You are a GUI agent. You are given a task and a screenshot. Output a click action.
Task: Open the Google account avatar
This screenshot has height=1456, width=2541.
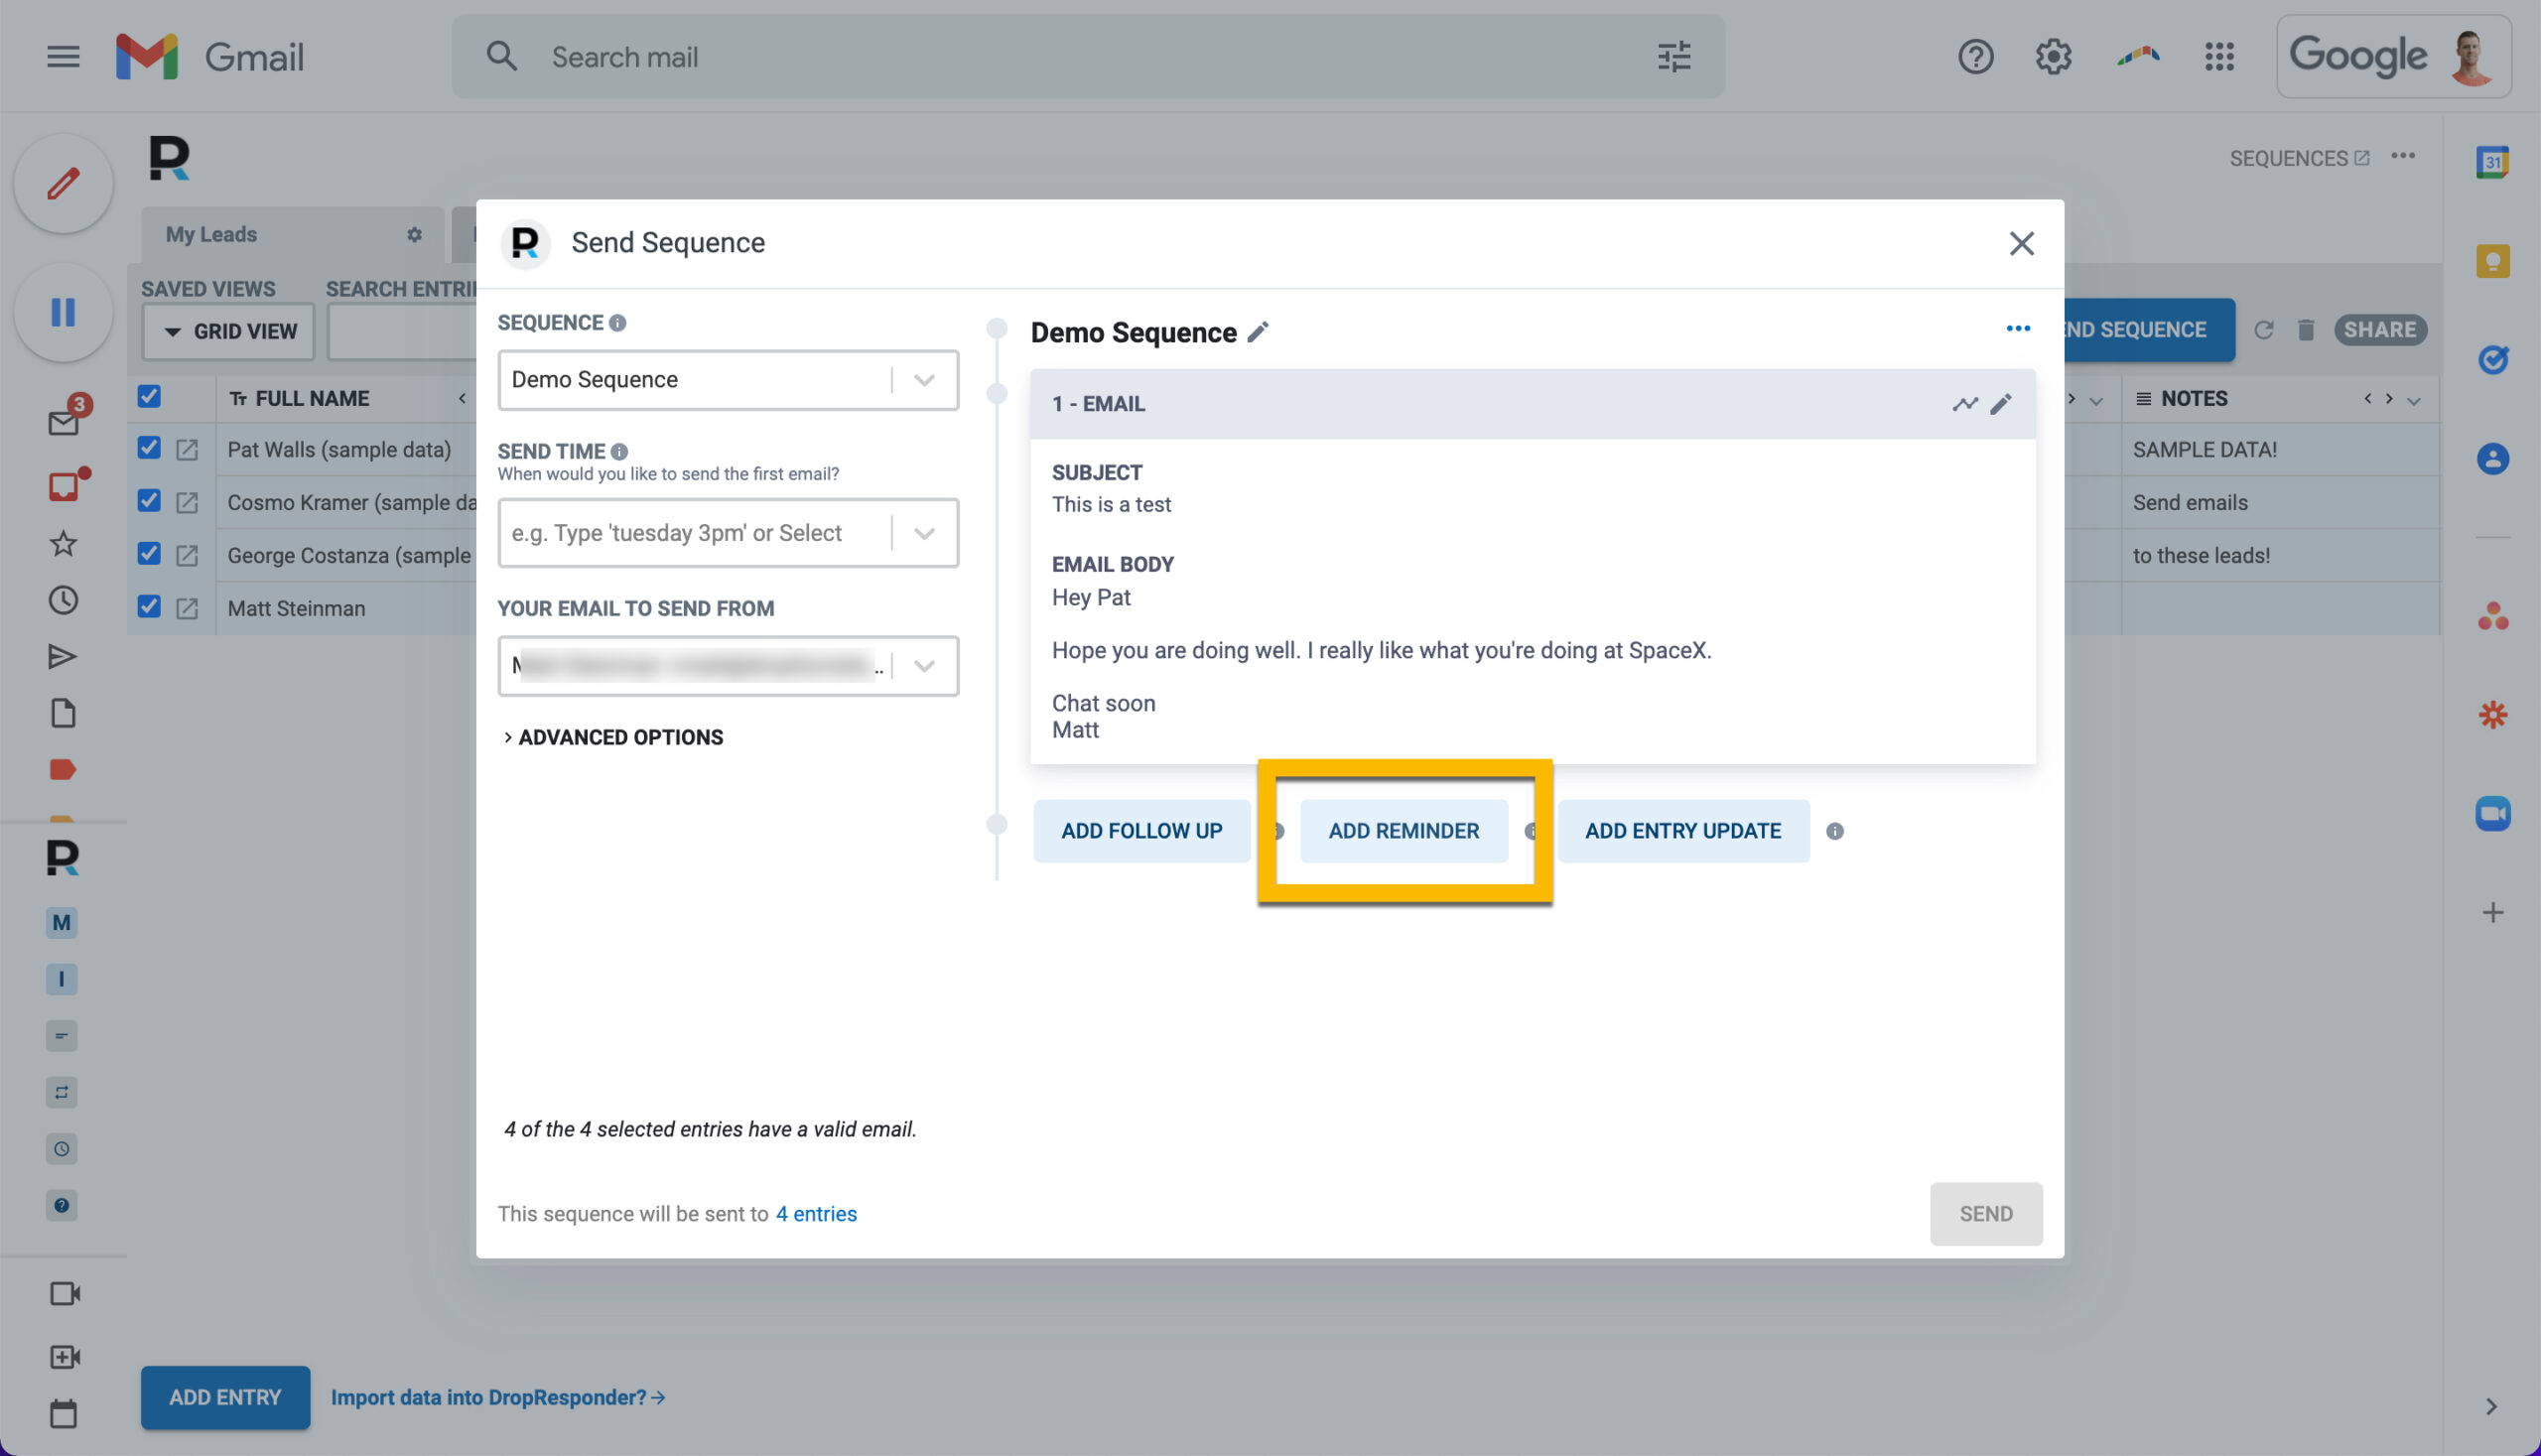[2470, 57]
